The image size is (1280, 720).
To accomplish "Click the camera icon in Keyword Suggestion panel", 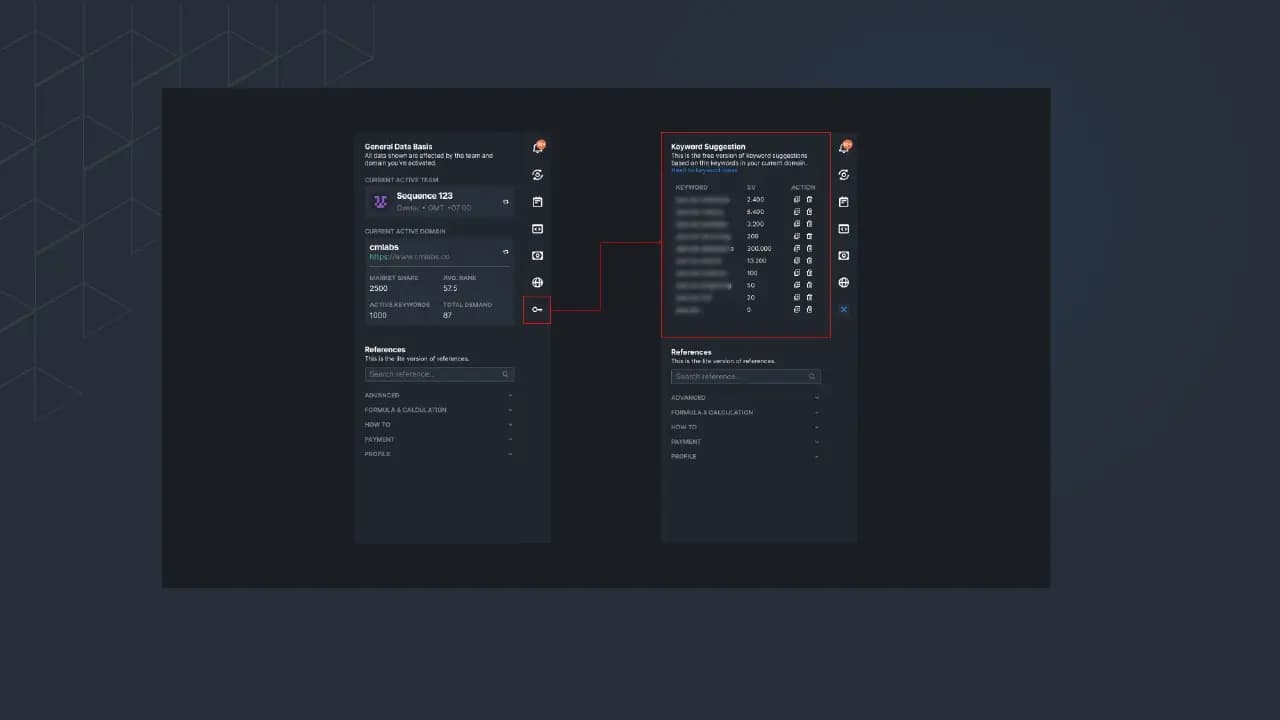I will point(844,256).
